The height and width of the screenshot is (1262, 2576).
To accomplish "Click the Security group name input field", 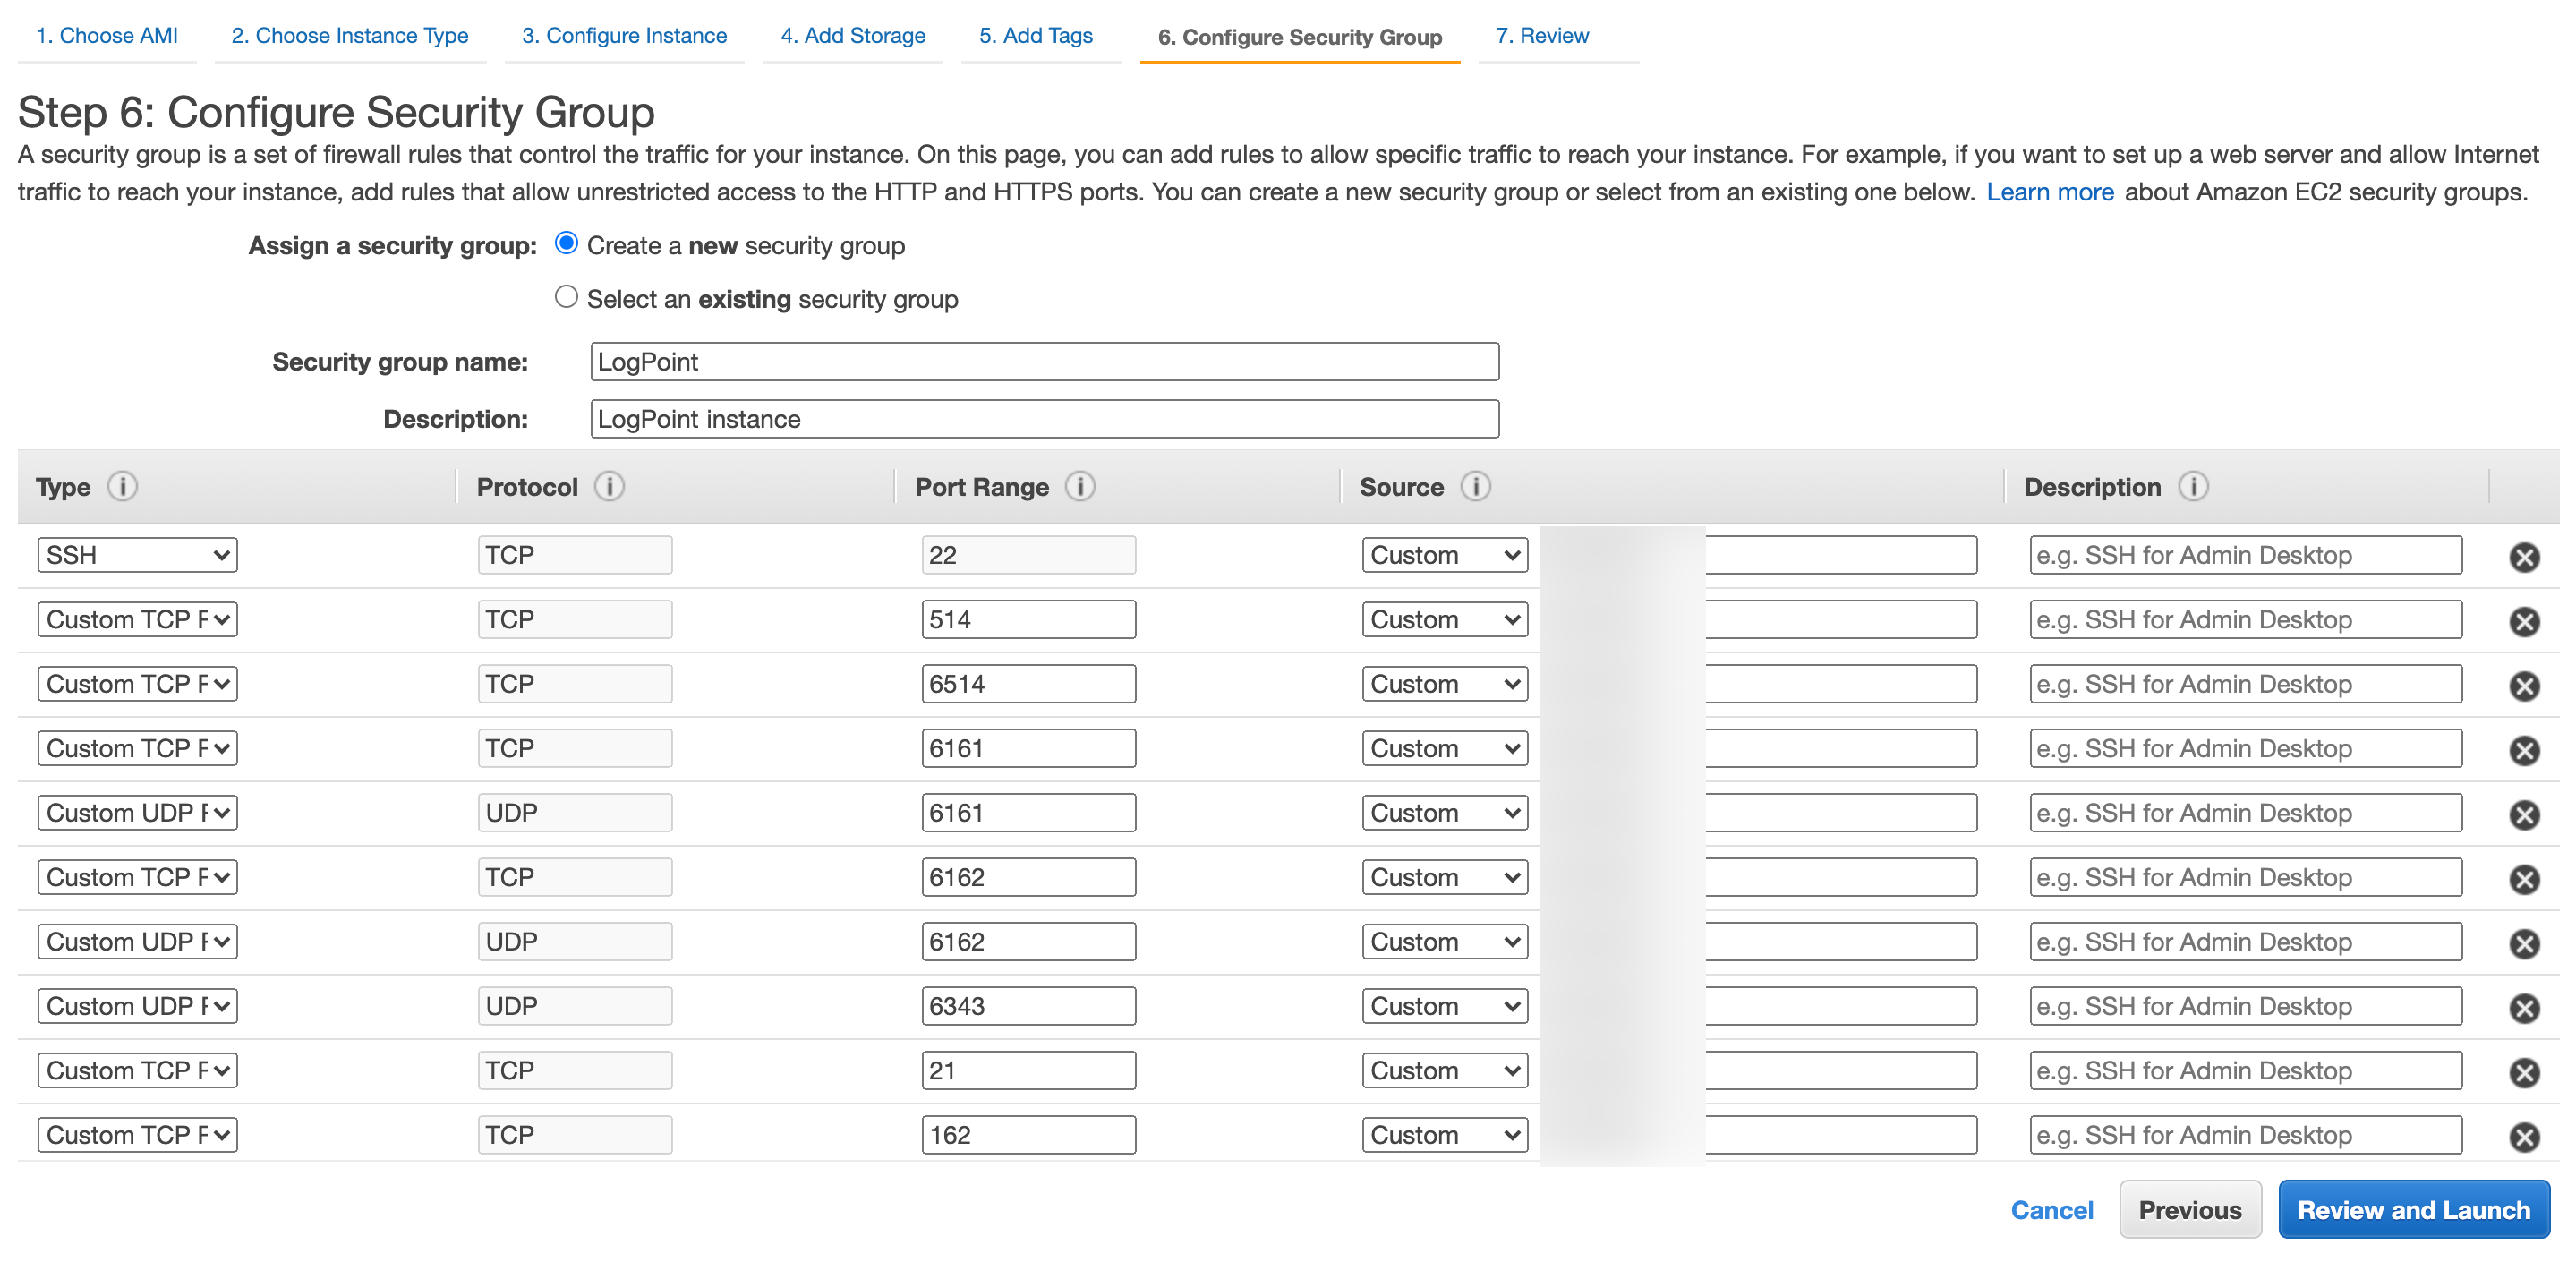I will coord(1043,361).
